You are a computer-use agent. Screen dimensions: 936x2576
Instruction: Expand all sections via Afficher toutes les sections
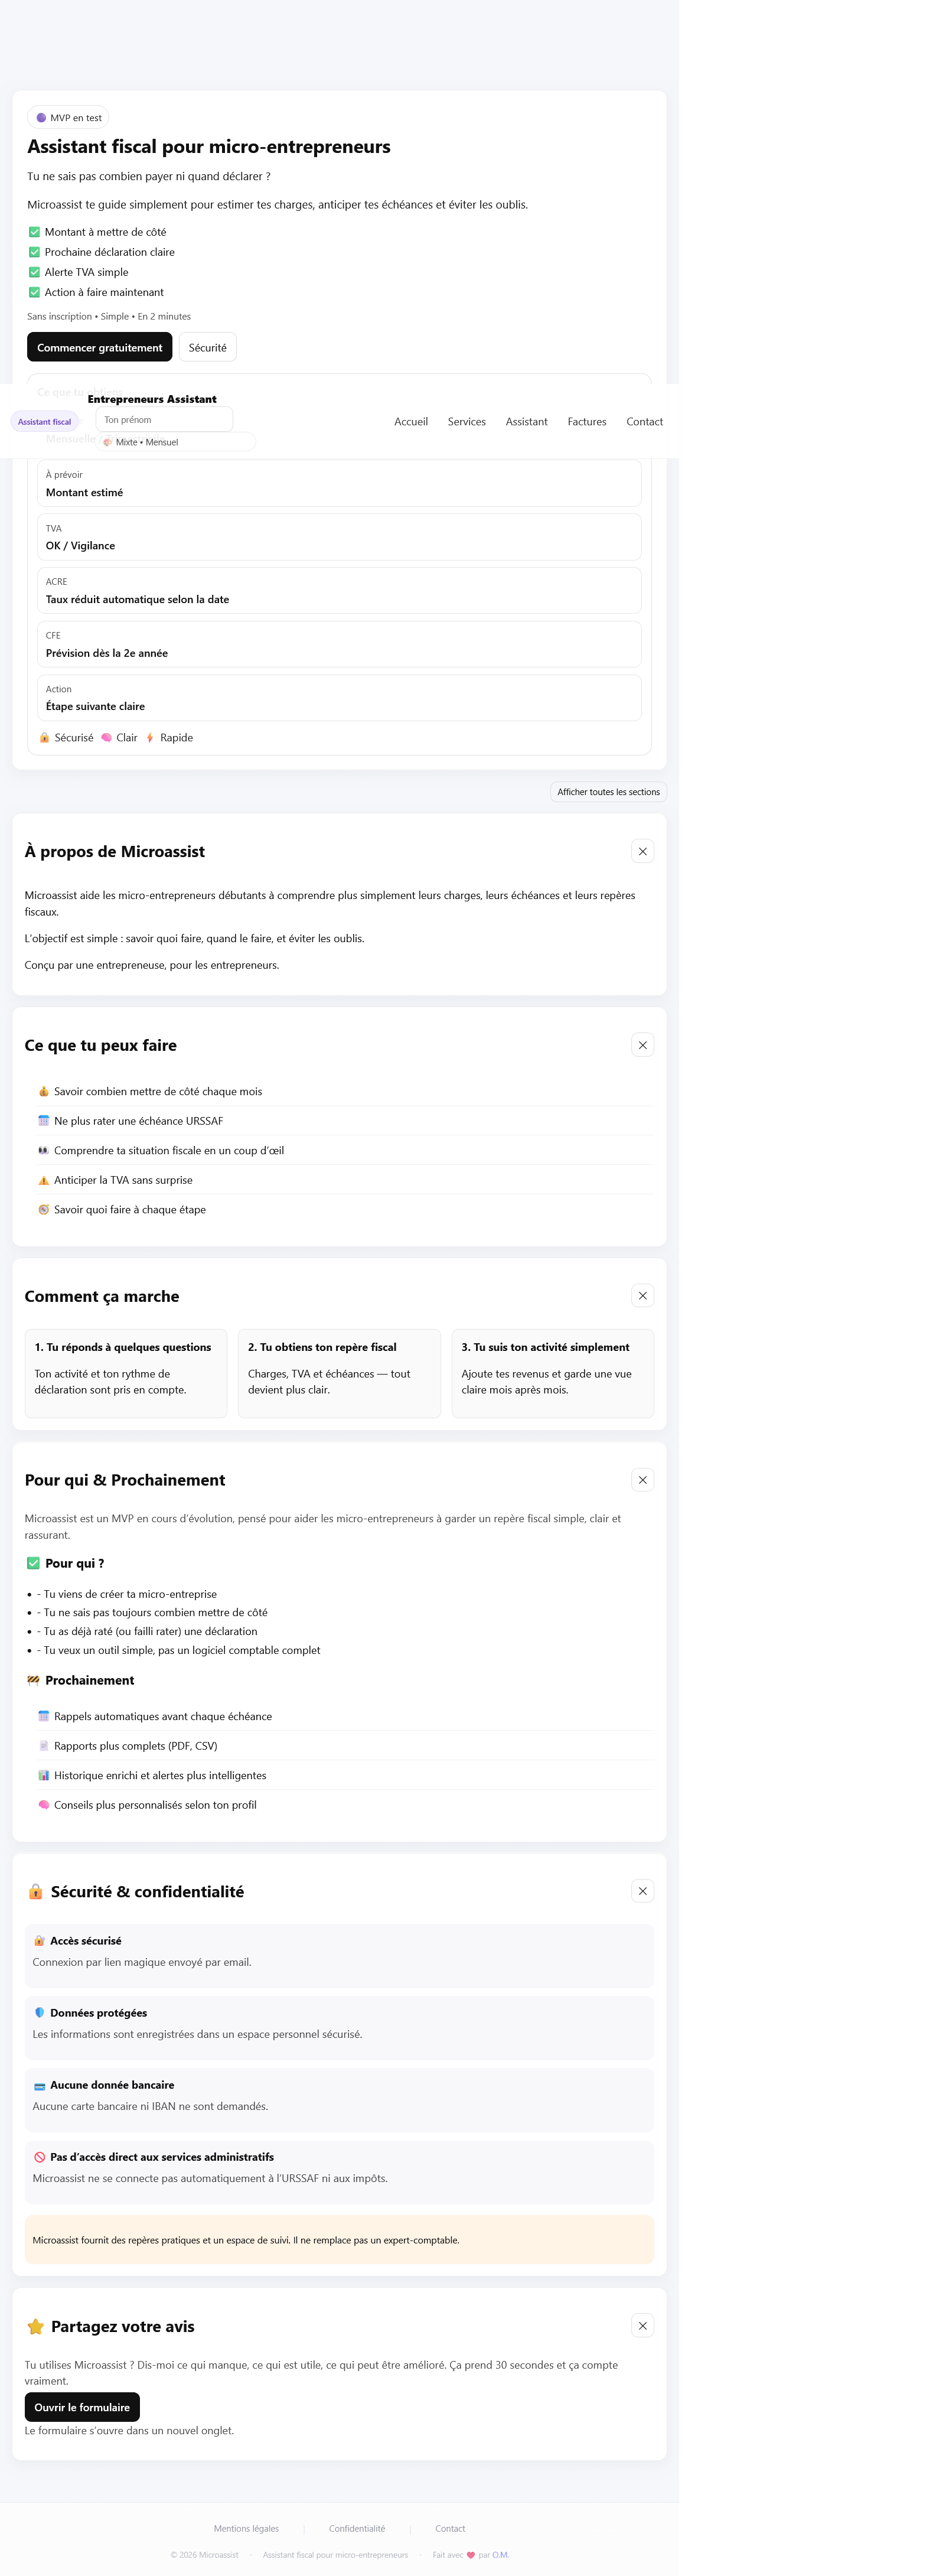point(608,791)
